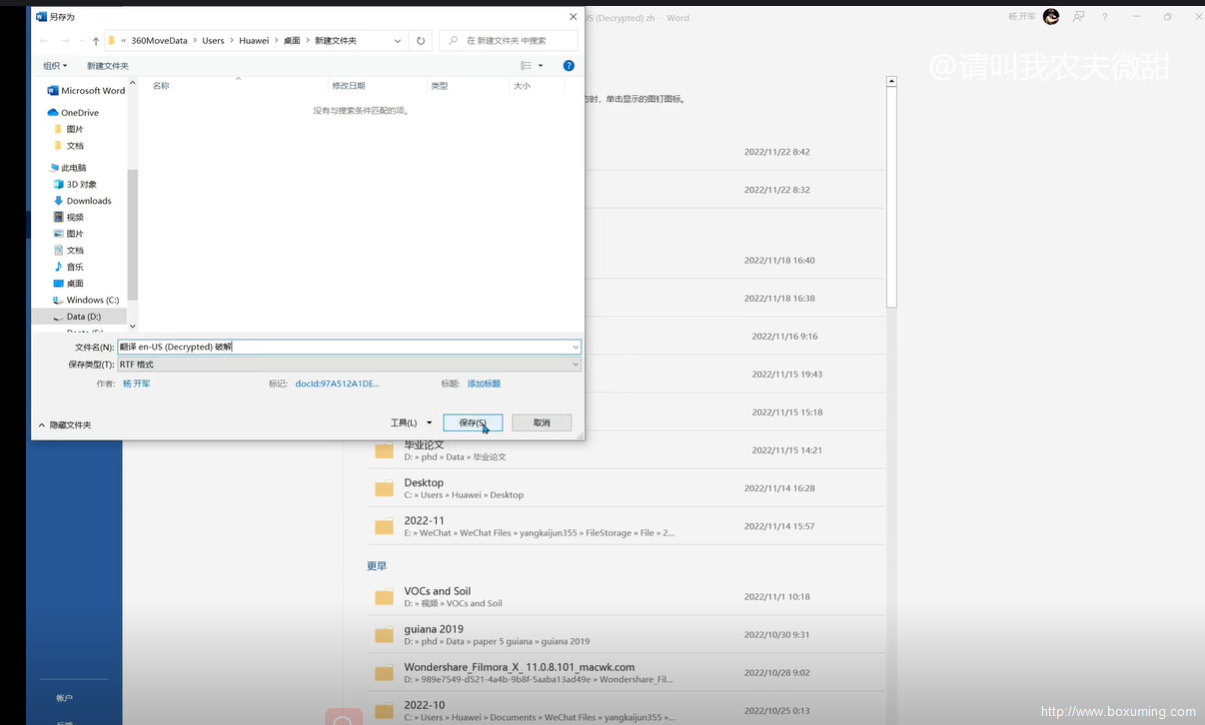1205x725 pixels.
Task: Open Downloads folder in navigation pane
Action: click(x=83, y=201)
